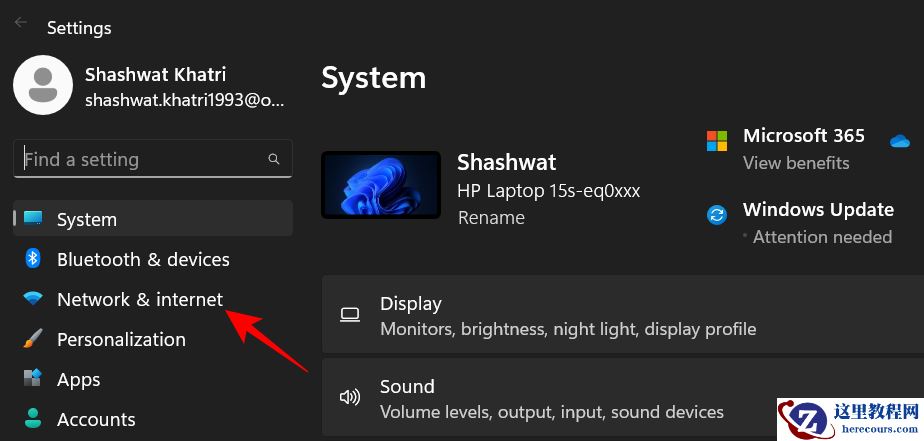Click the back arrow in Settings header

point(20,22)
